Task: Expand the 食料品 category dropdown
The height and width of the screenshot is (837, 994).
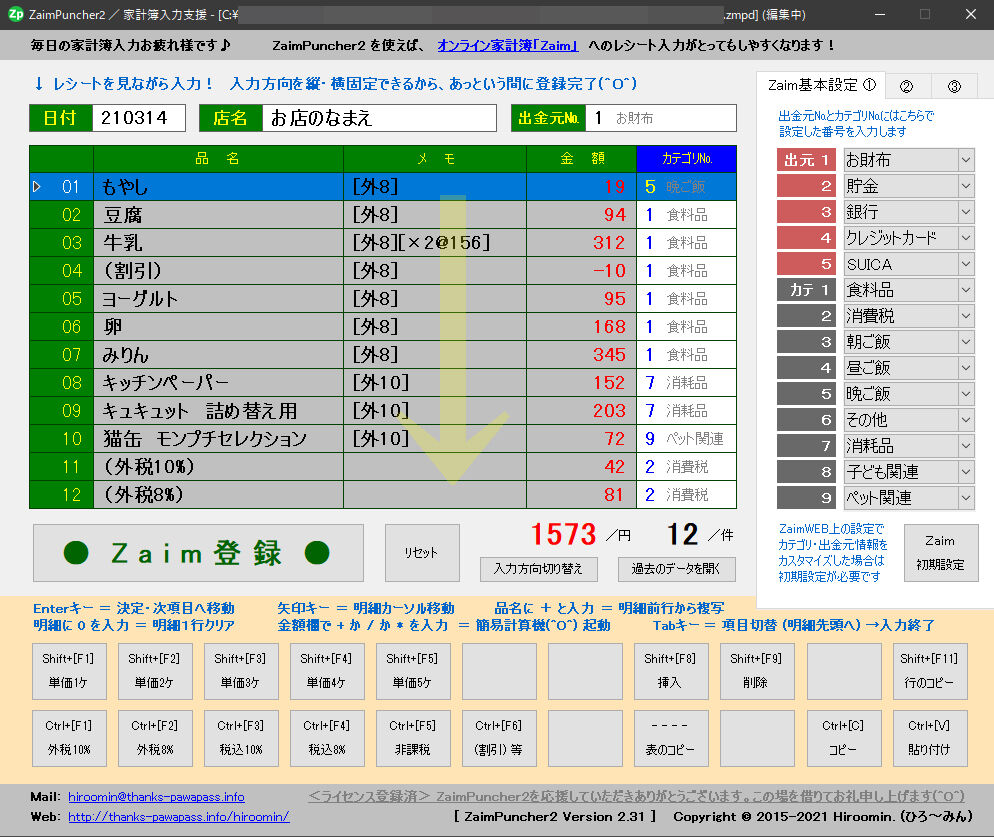Action: click(965, 290)
